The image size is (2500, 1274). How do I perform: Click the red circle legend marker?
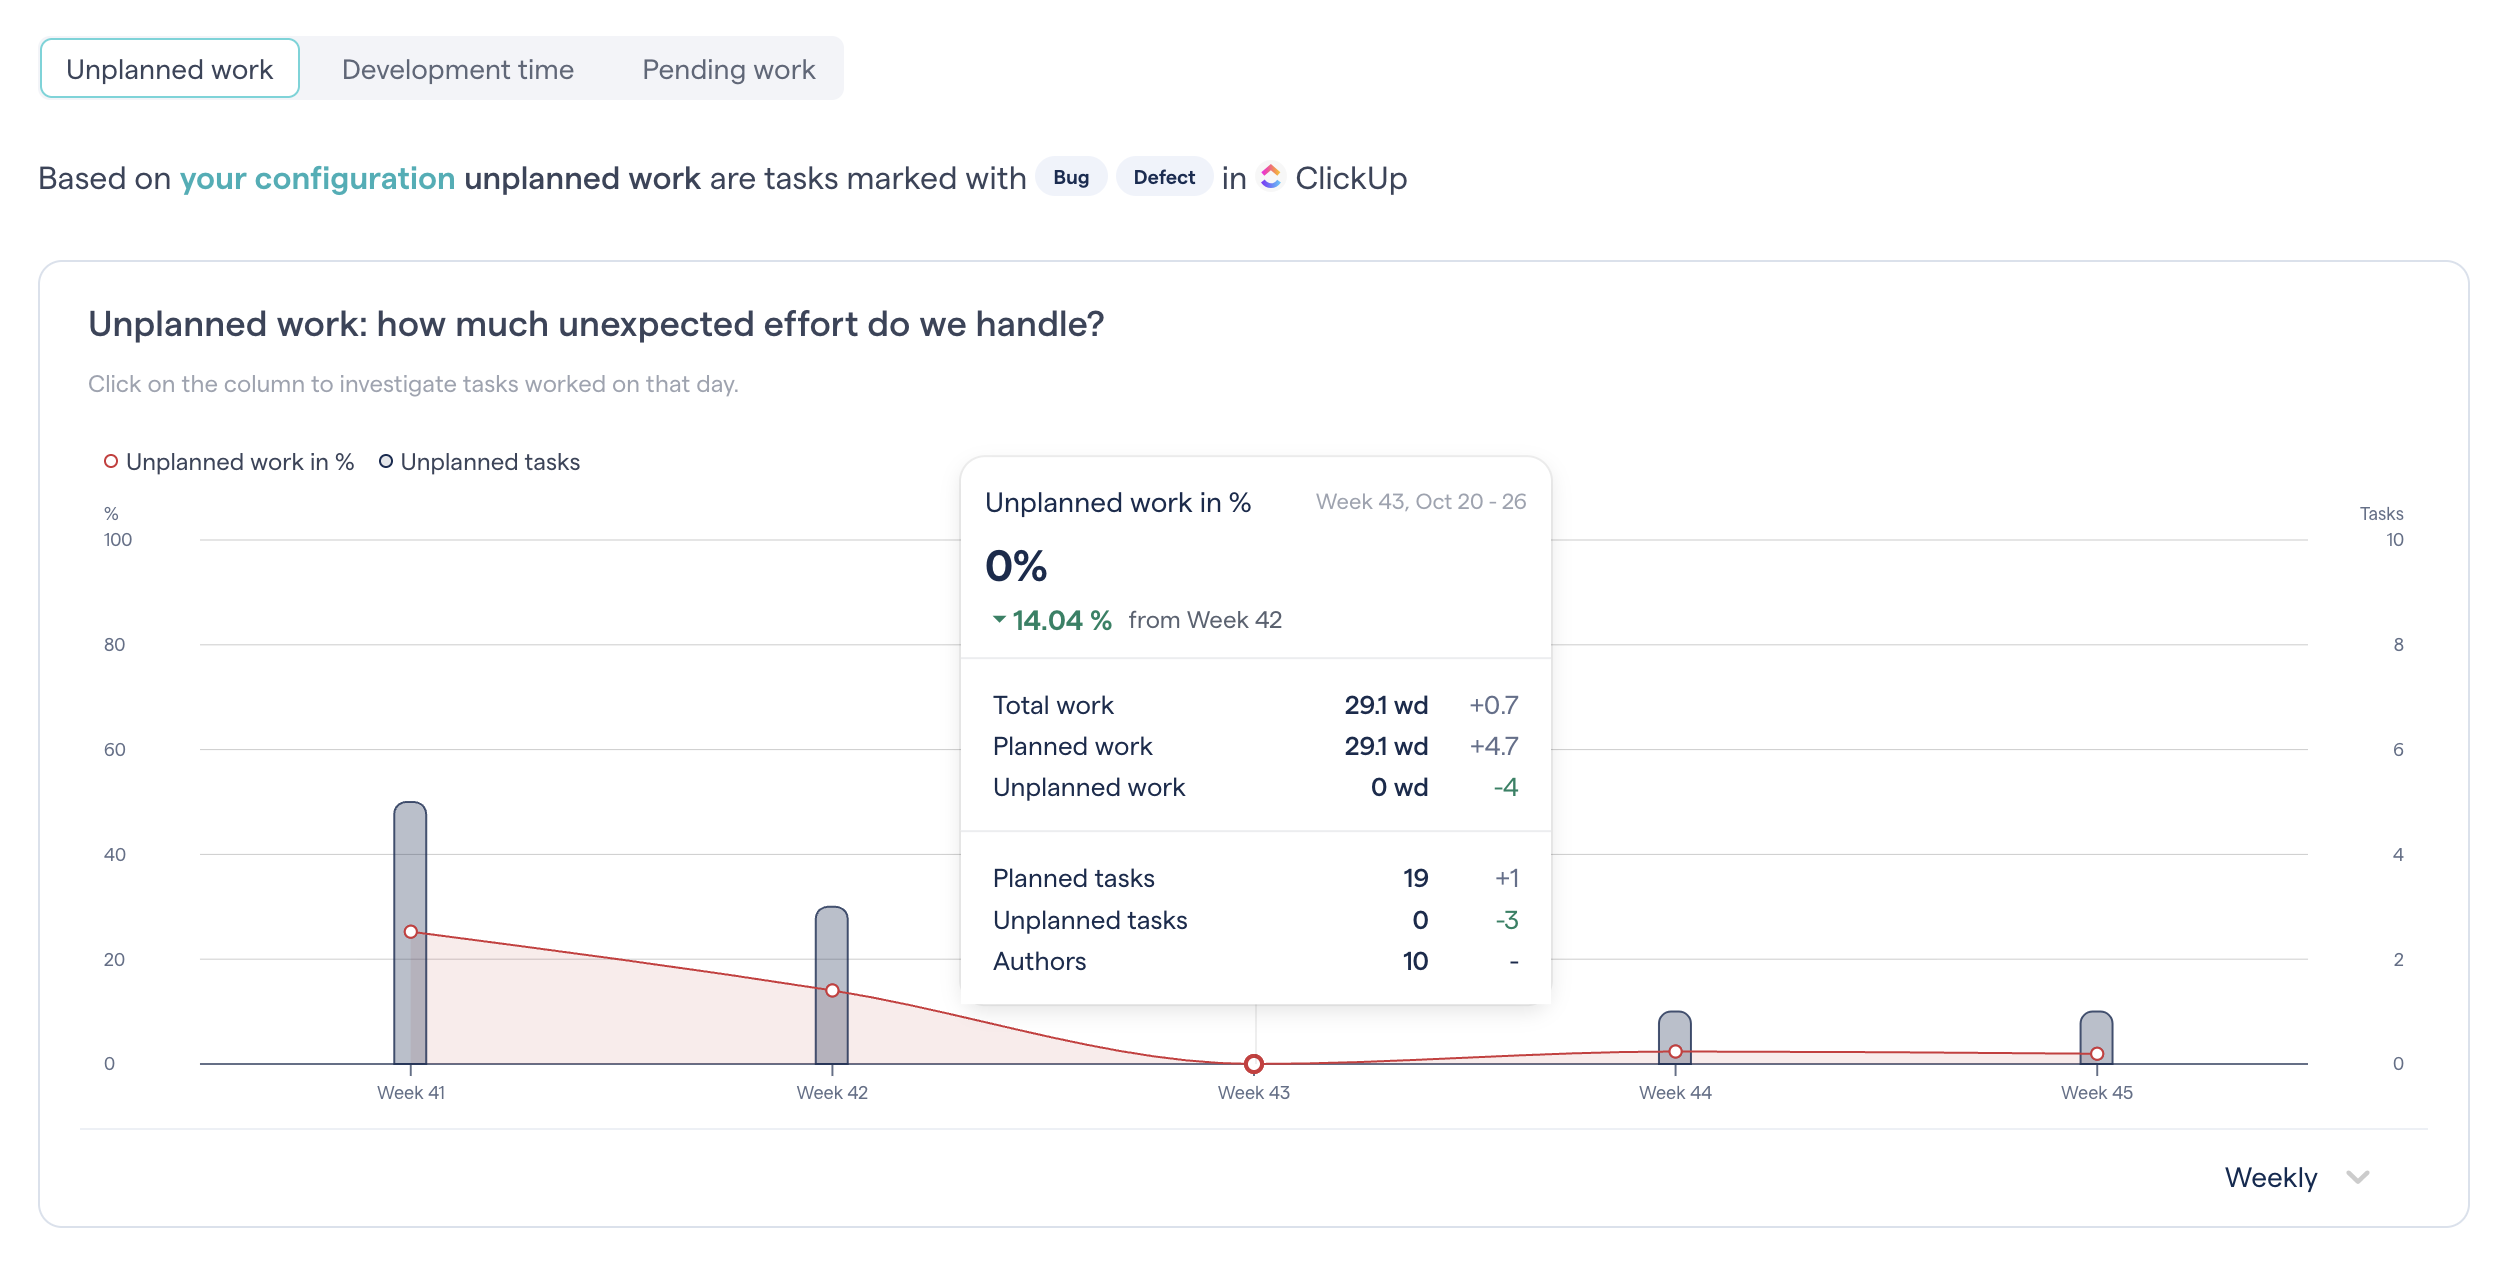pyautogui.click(x=110, y=461)
